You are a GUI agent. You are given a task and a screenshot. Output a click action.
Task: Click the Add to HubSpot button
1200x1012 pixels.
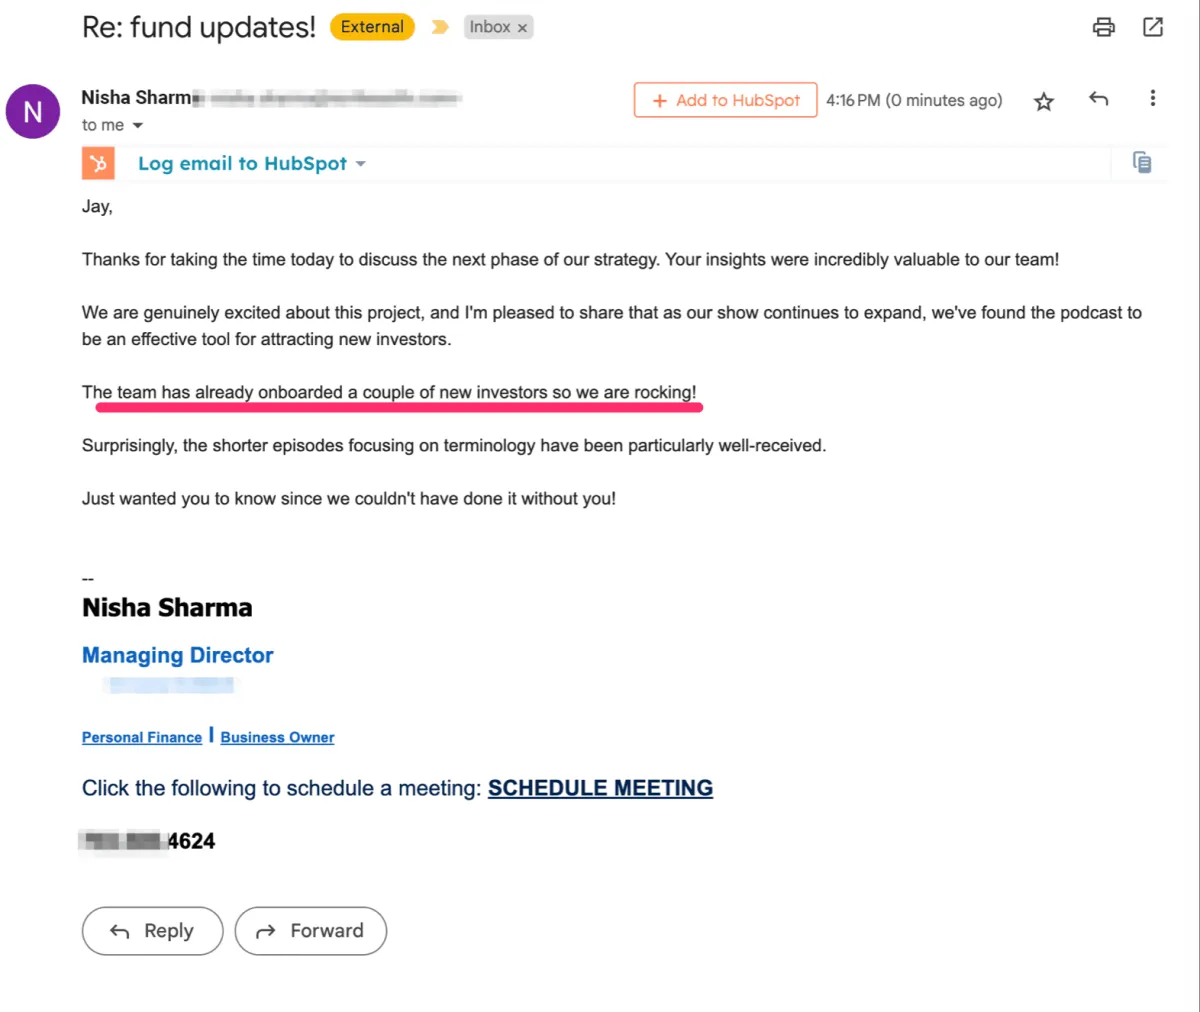tap(725, 100)
